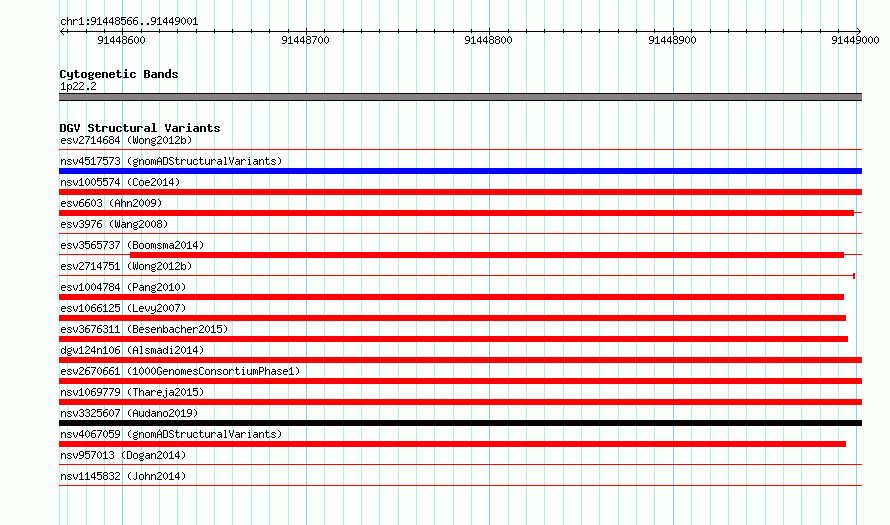Click the red bar under esv2670661
Viewport: 890px width, 525px height.
click(460, 381)
